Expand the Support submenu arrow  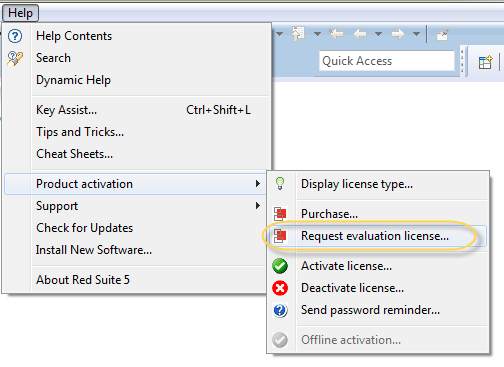[x=257, y=206]
